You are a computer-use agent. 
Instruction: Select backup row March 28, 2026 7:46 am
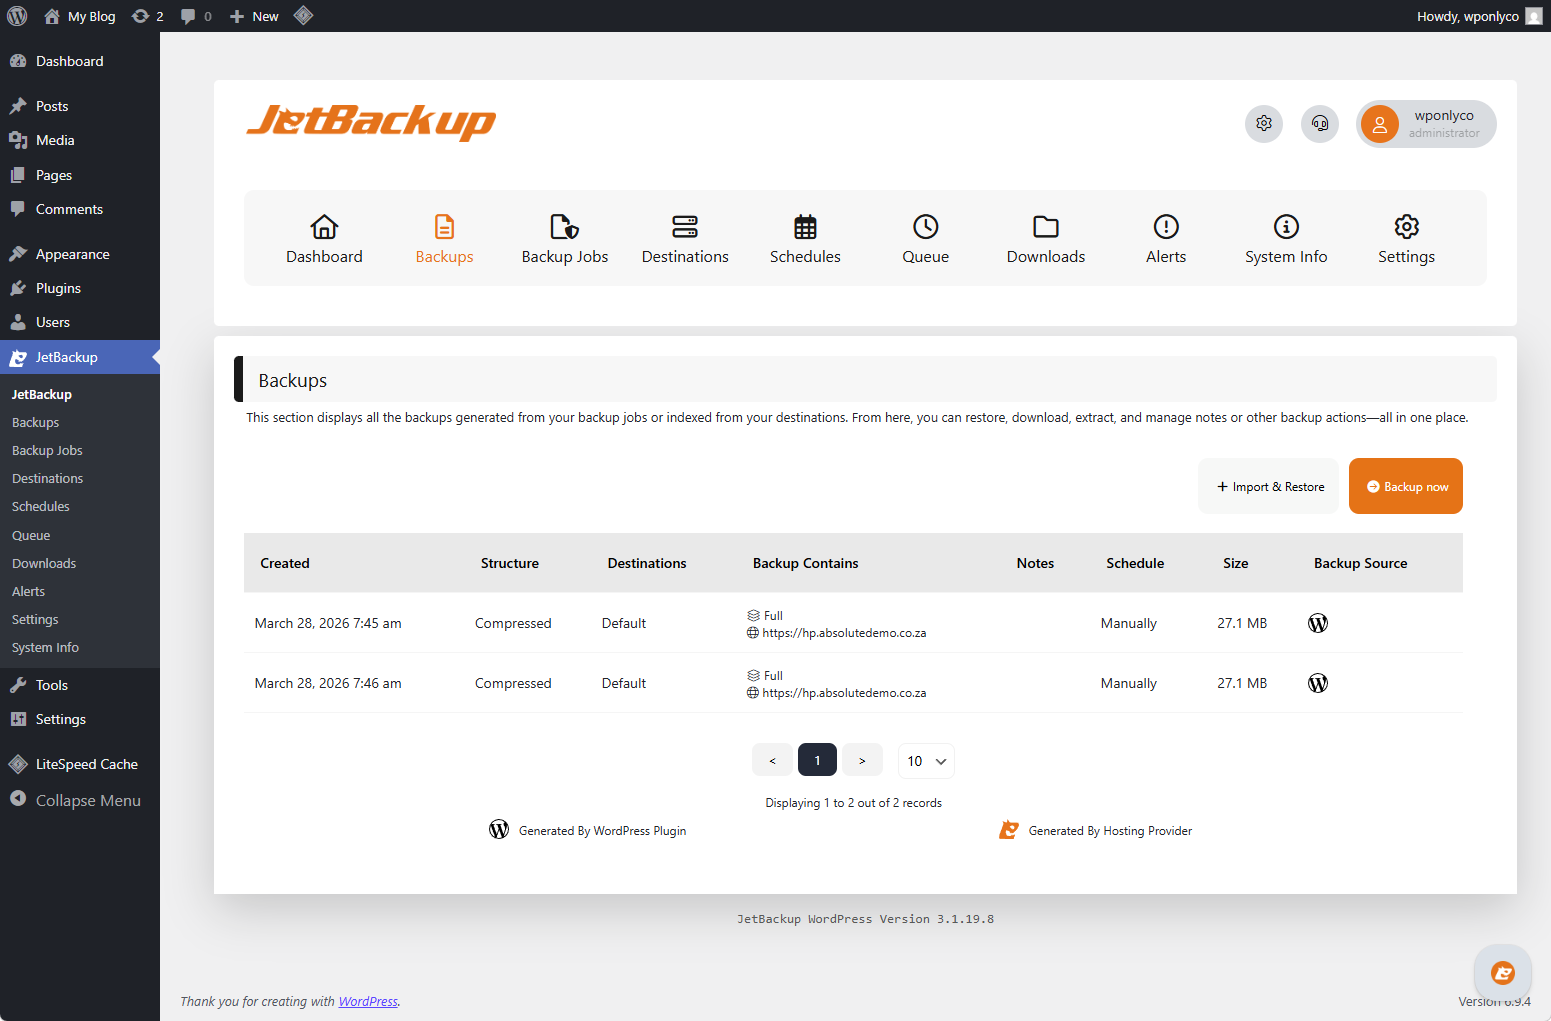pos(853,683)
